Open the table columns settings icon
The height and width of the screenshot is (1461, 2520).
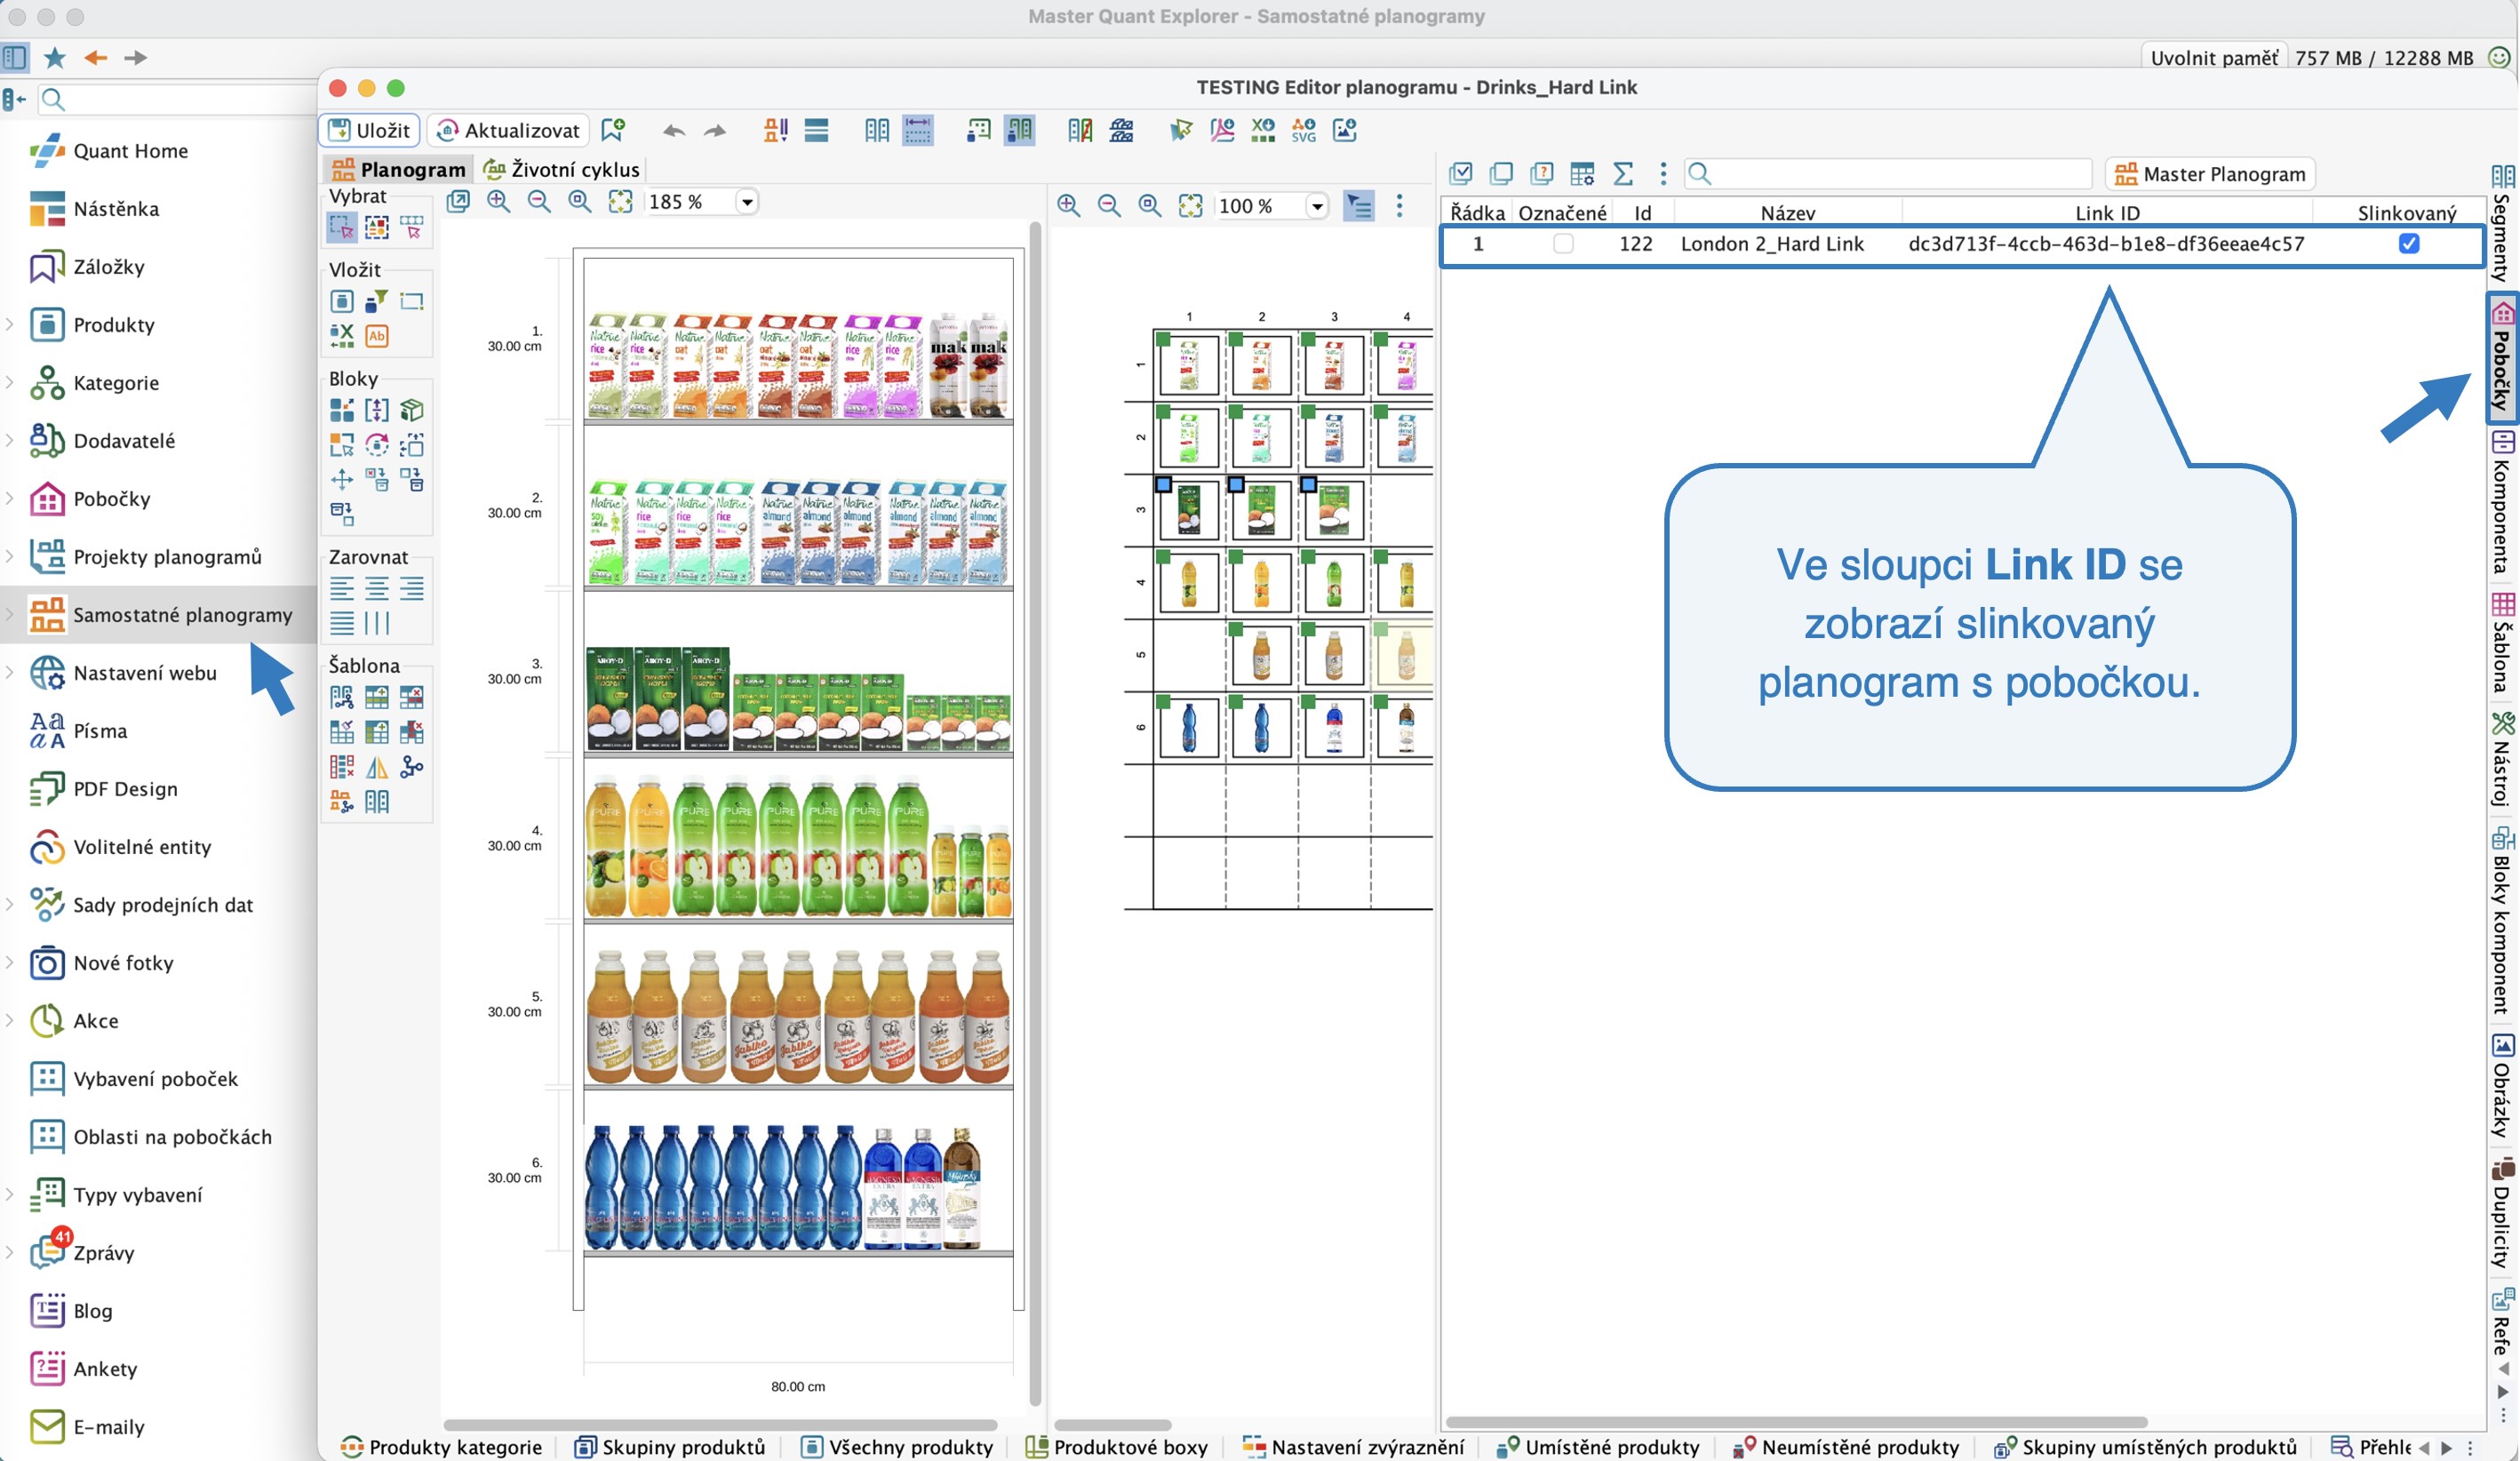click(x=1582, y=174)
